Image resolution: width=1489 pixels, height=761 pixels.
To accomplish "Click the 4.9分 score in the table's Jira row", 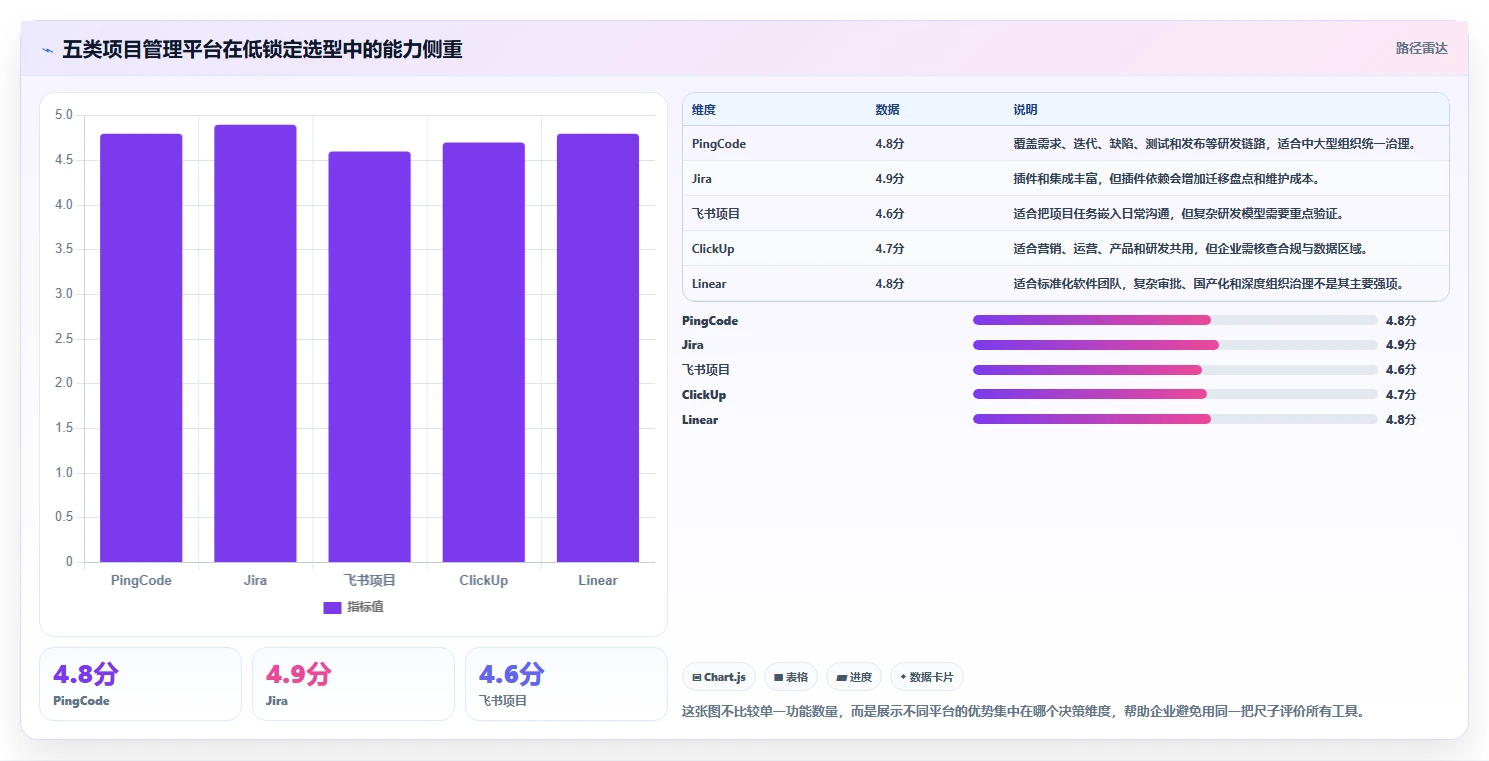I will click(x=890, y=179).
